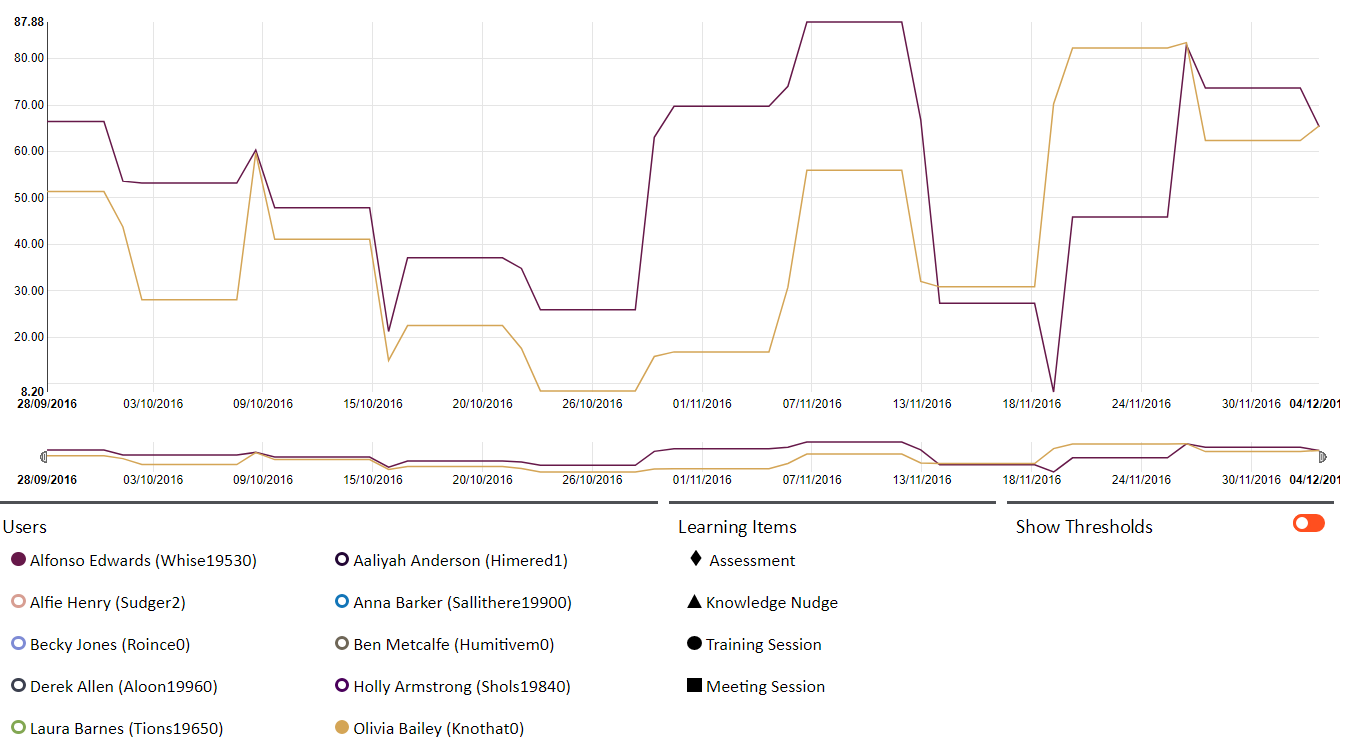This screenshot has width=1357, height=750.
Task: Click the right range slider handle
Action: coord(1322,456)
